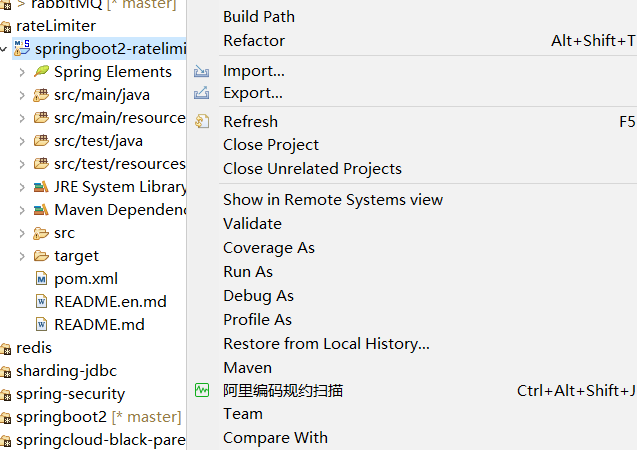Open the Compare With submenu
The image size is (637, 450).
275,438
